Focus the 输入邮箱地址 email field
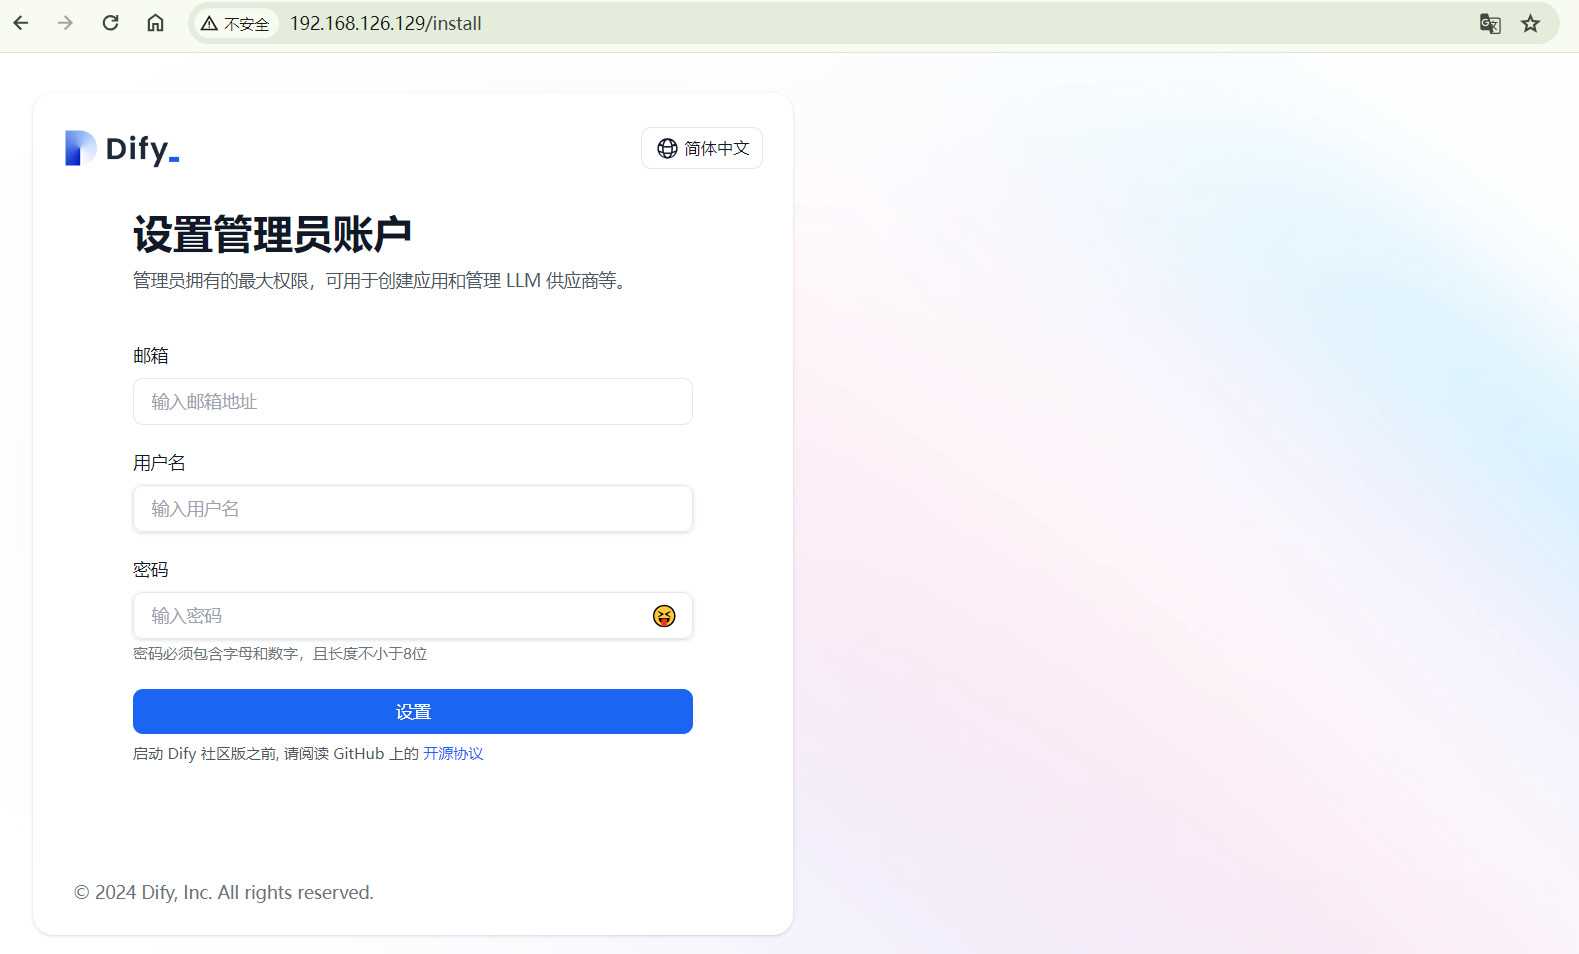The width and height of the screenshot is (1579, 954). coord(413,401)
